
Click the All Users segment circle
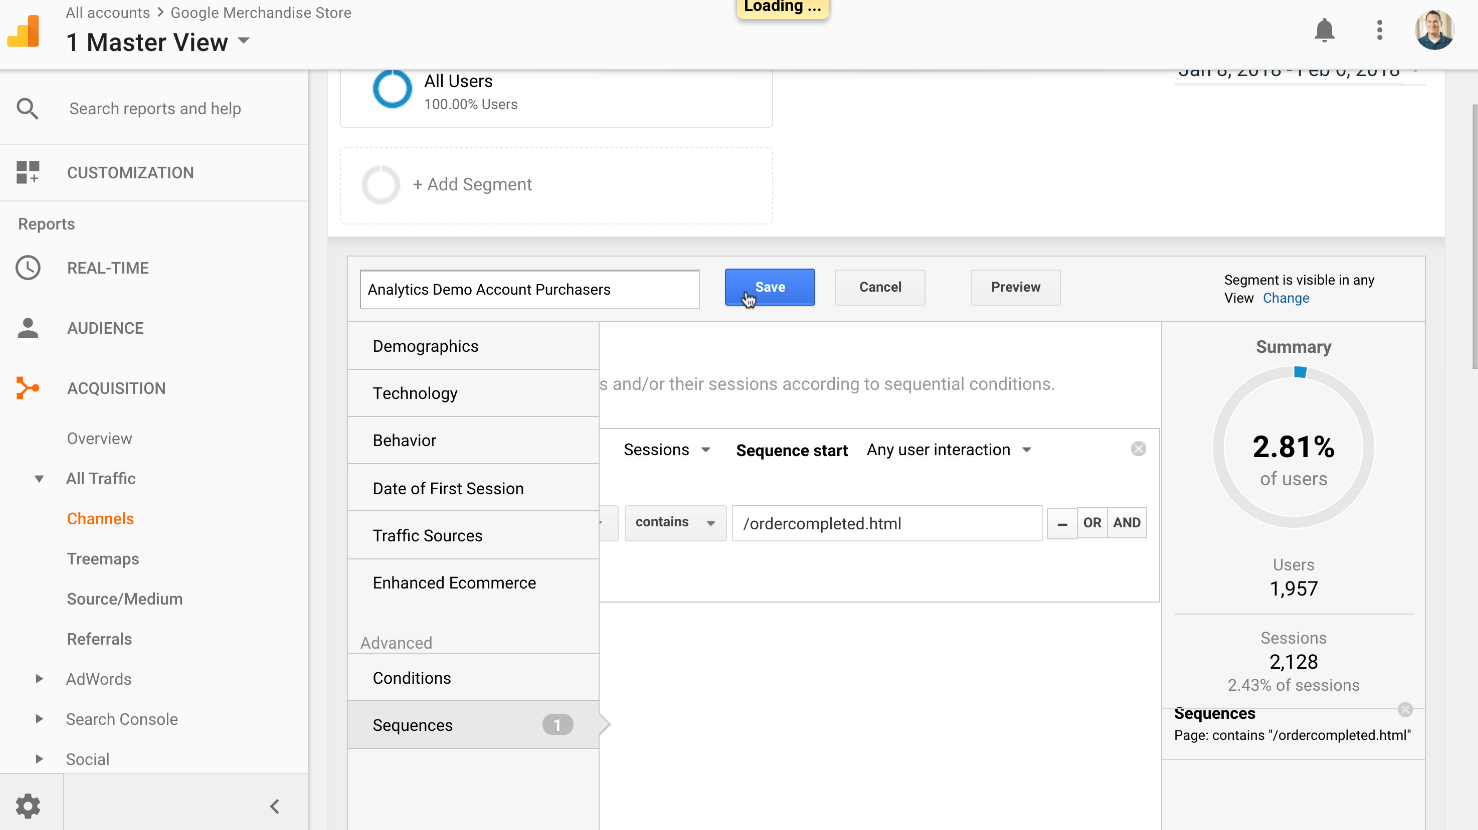pos(392,89)
